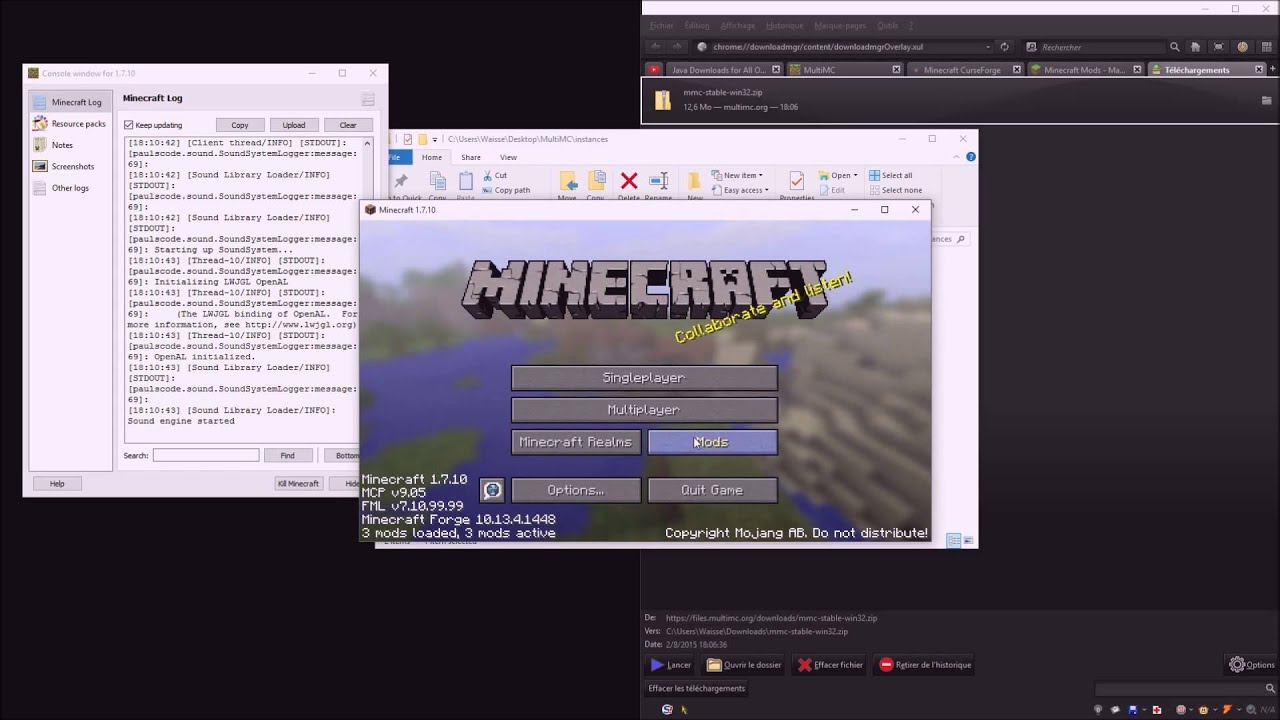Switch to Home ribbon tab in Explorer

432,157
